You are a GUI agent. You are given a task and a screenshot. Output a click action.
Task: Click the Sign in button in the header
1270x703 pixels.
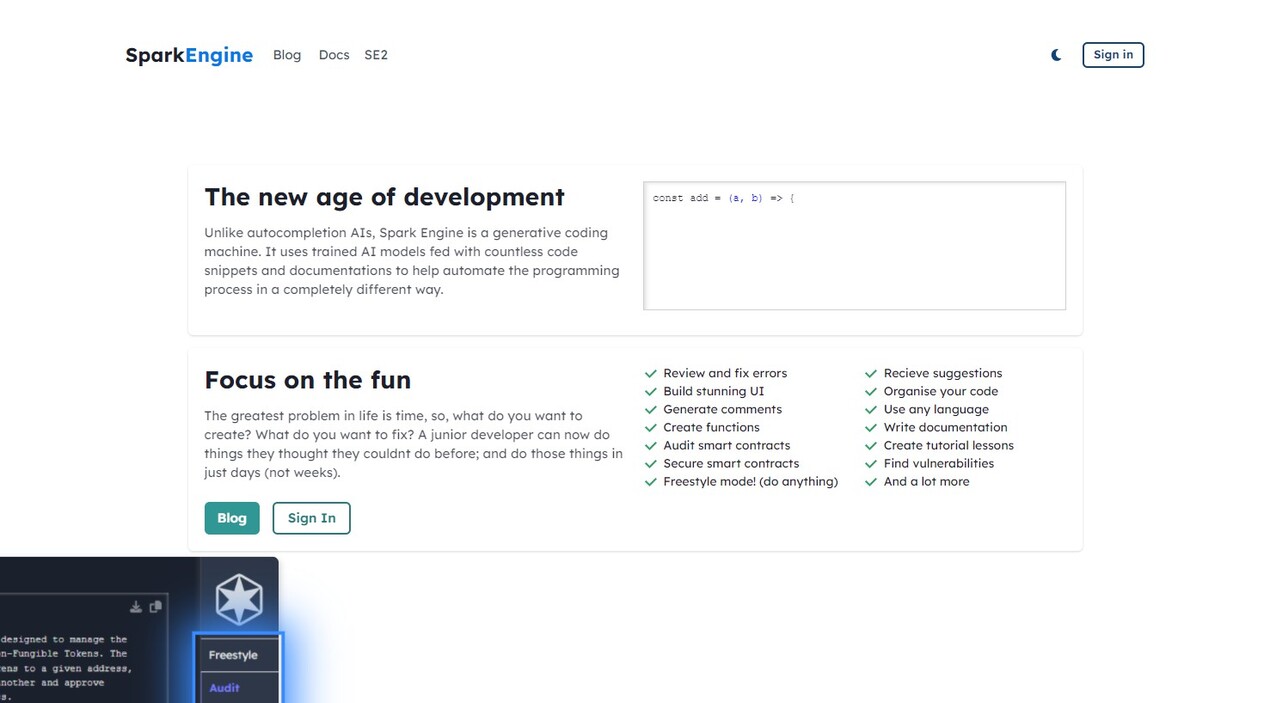(x=1113, y=55)
